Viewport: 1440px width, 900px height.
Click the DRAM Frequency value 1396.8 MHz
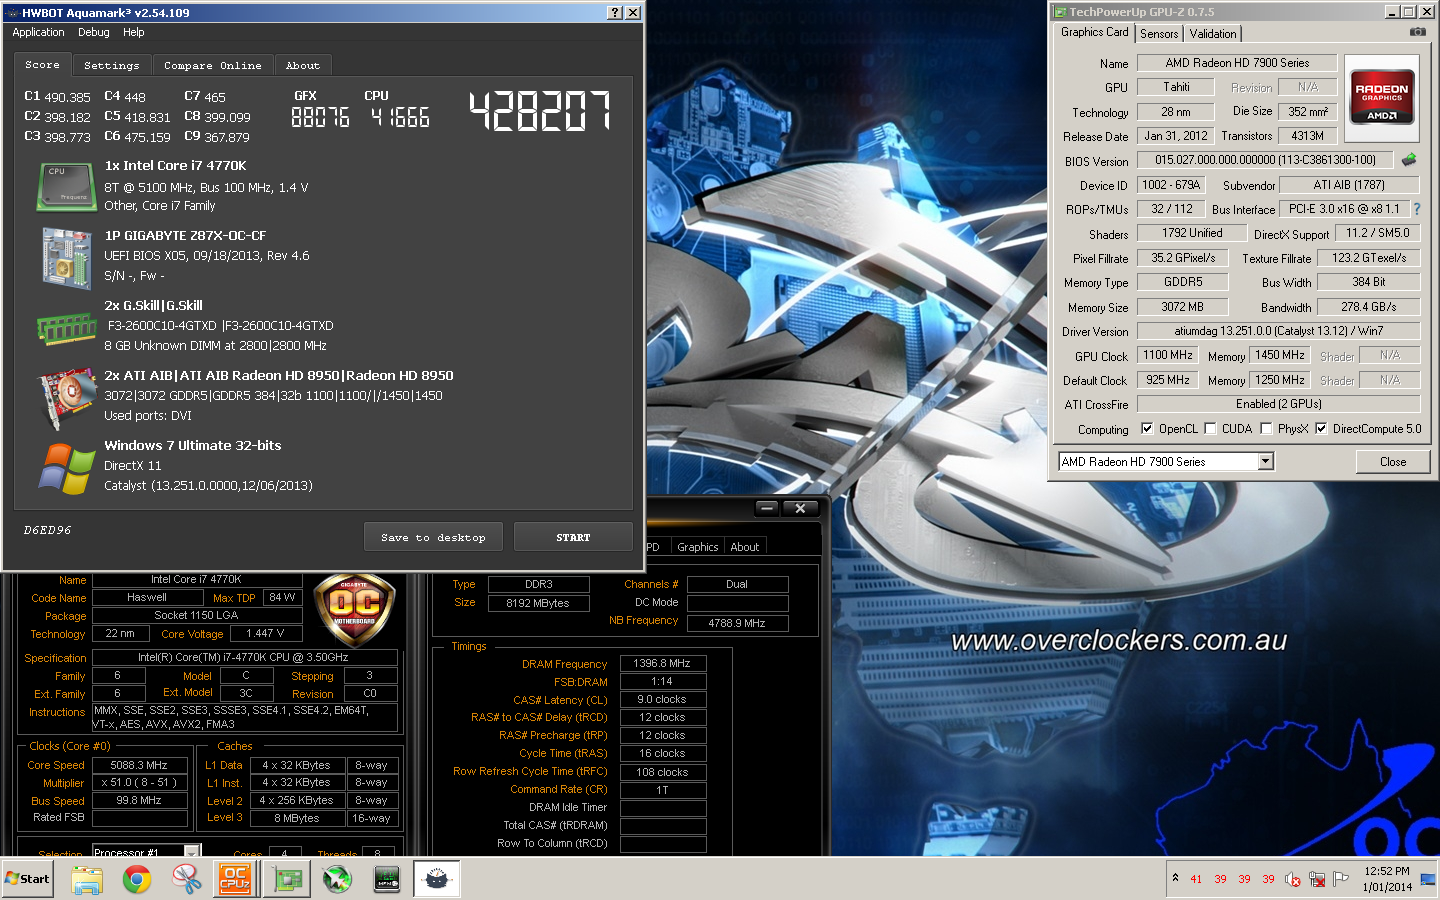(662, 663)
